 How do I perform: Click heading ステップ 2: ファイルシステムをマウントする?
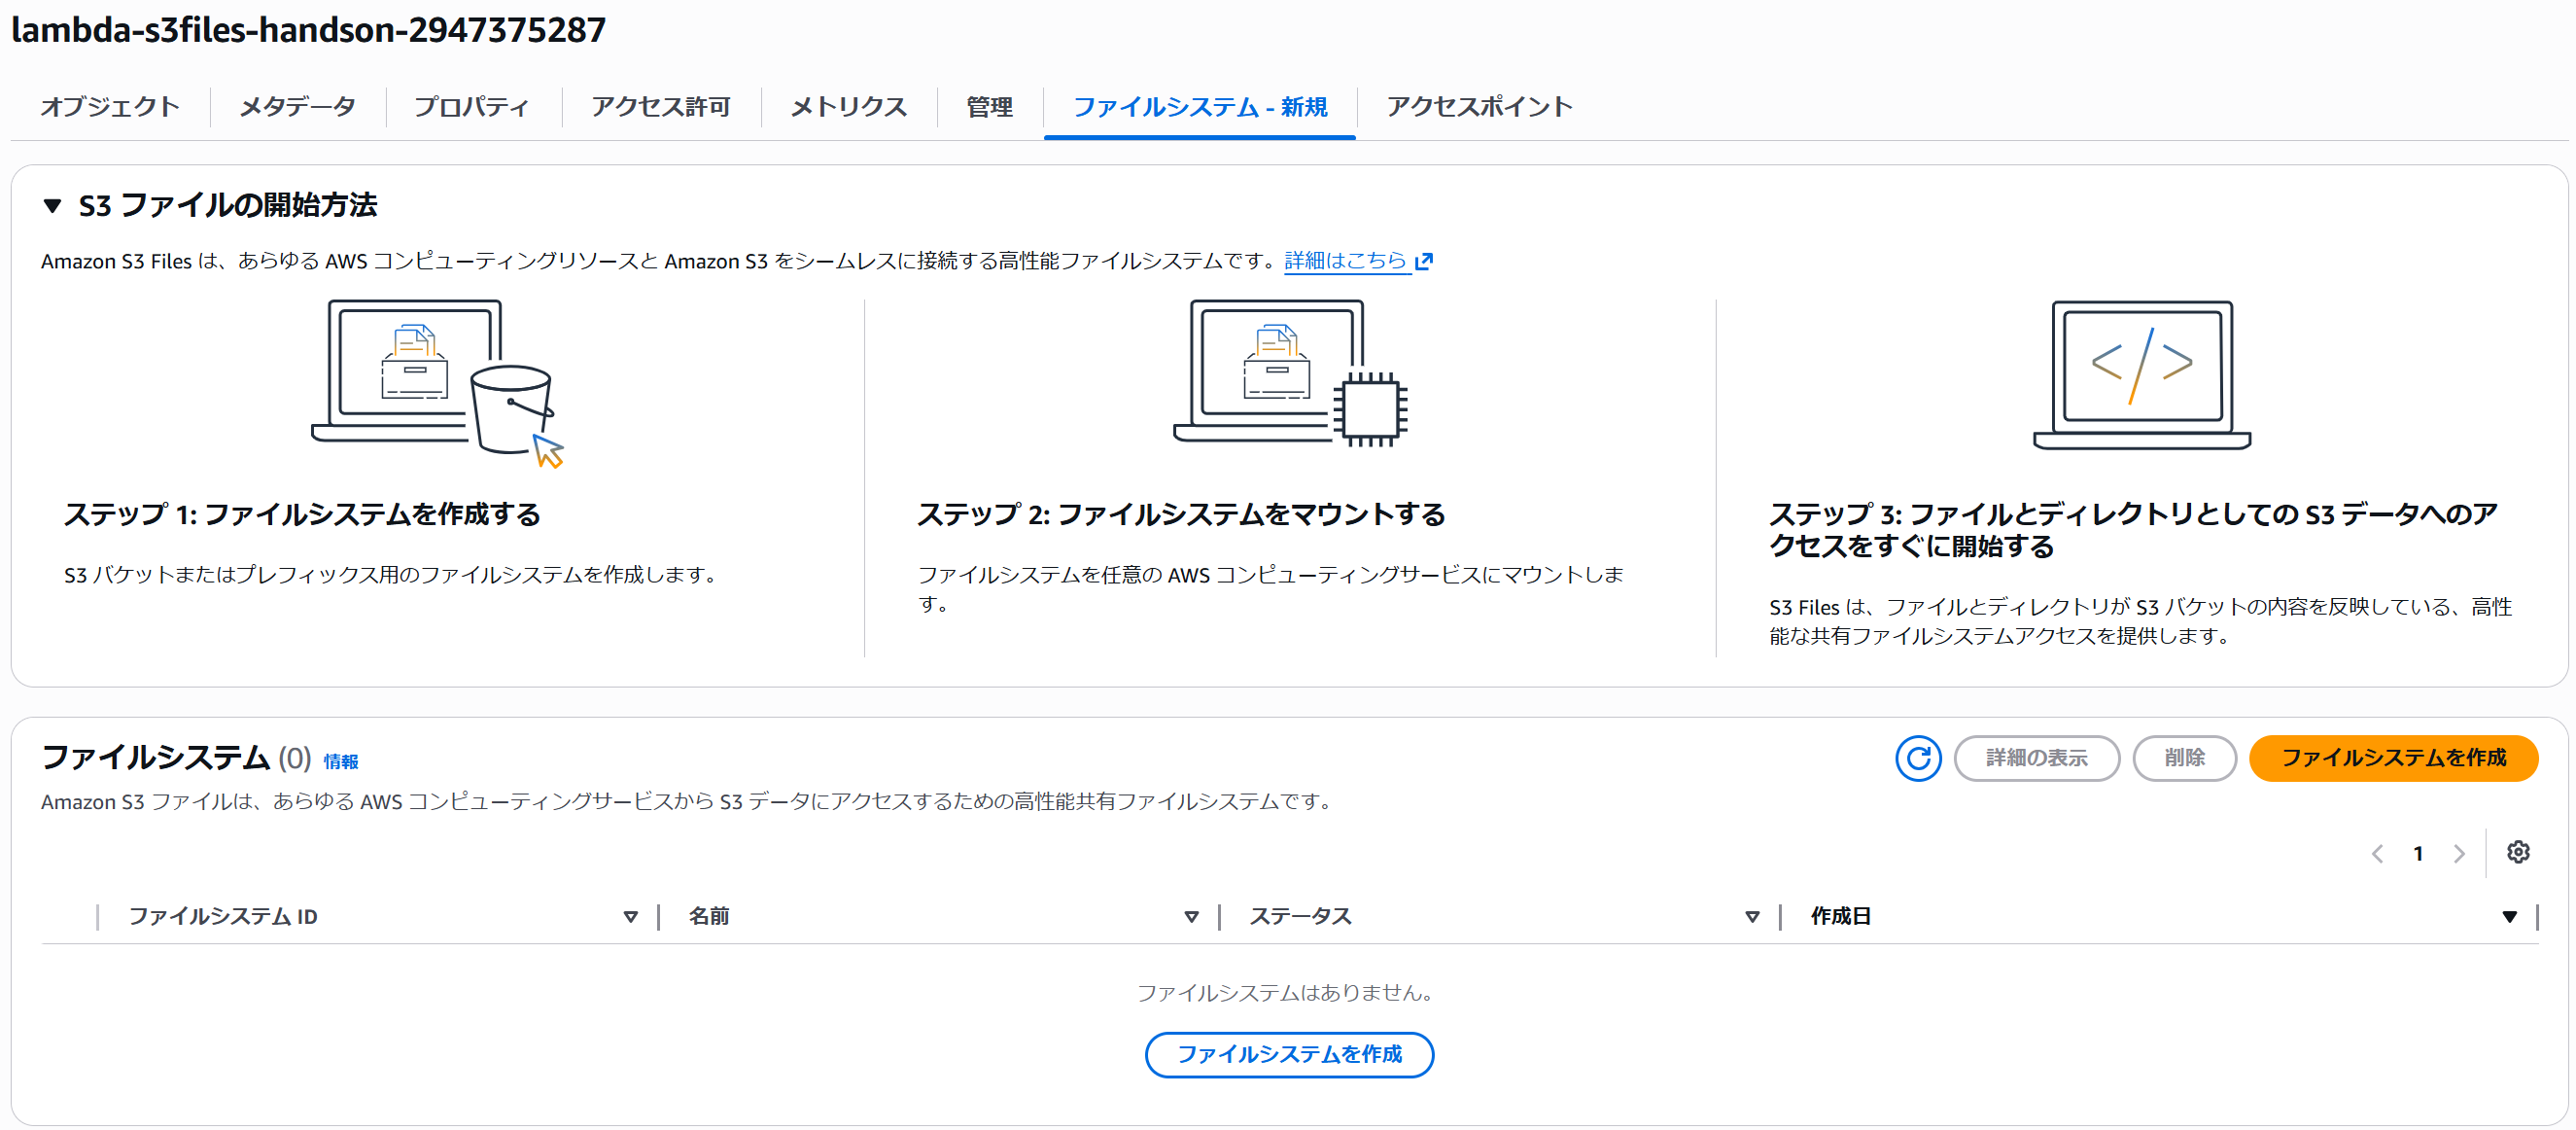coord(1181,514)
